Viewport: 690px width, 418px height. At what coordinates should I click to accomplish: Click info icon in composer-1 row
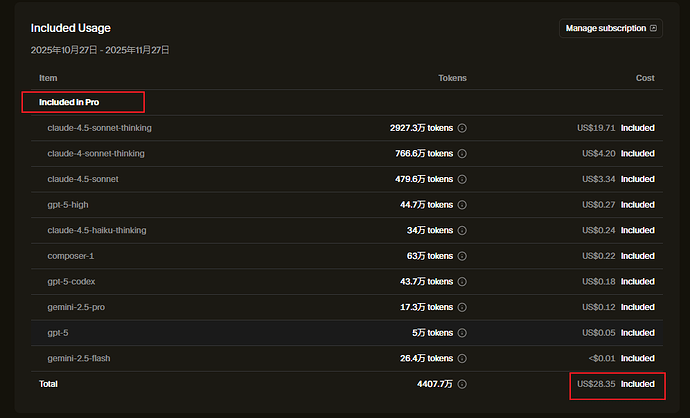point(462,256)
